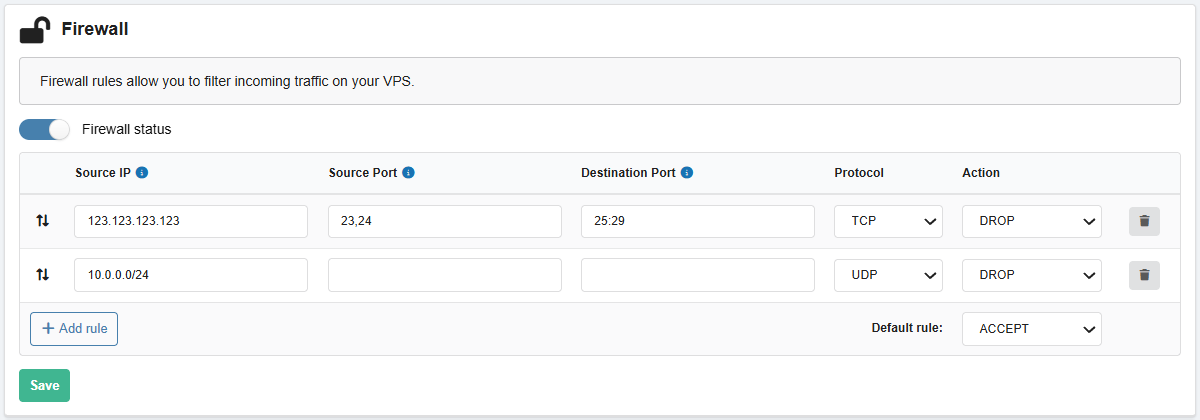Screen dimensions: 1200x420
Task: Open Action dropdown for the first rule
Action: tap(1031, 221)
